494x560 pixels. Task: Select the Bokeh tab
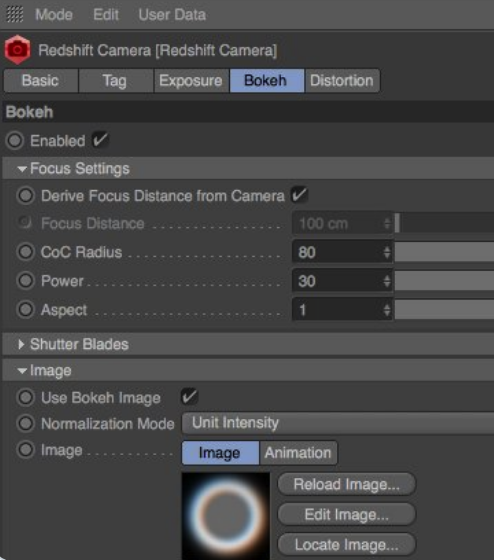click(x=266, y=81)
